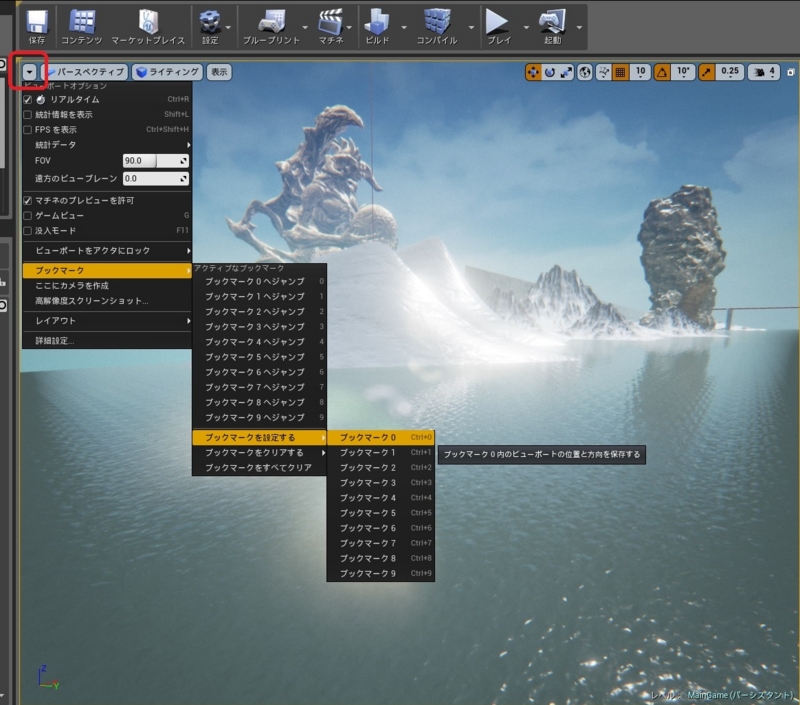
Task: Click the 表示 show button
Action: pos(219,72)
